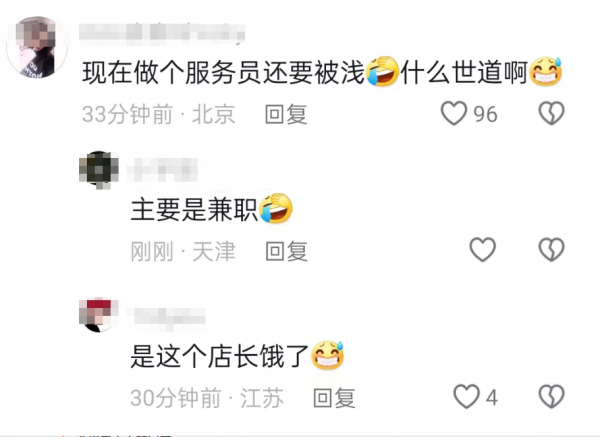Open the top commenter's blurred username
Image resolution: width=600 pixels, height=437 pixels.
pyautogui.click(x=162, y=32)
